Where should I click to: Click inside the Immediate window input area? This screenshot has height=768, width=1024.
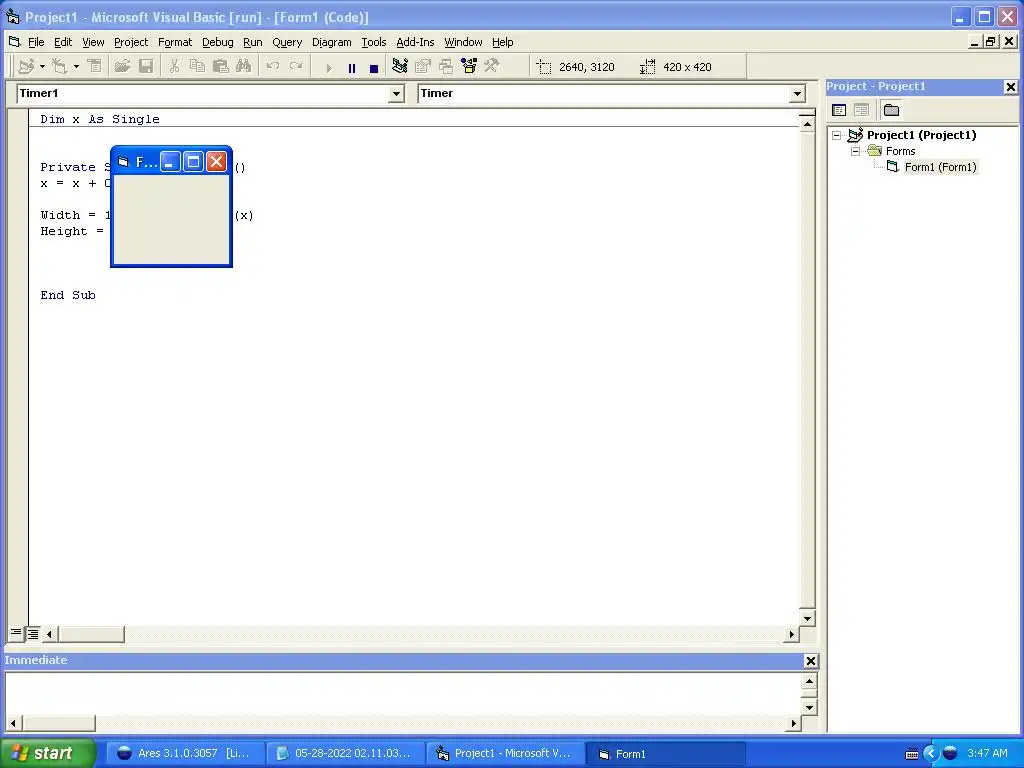[403, 694]
